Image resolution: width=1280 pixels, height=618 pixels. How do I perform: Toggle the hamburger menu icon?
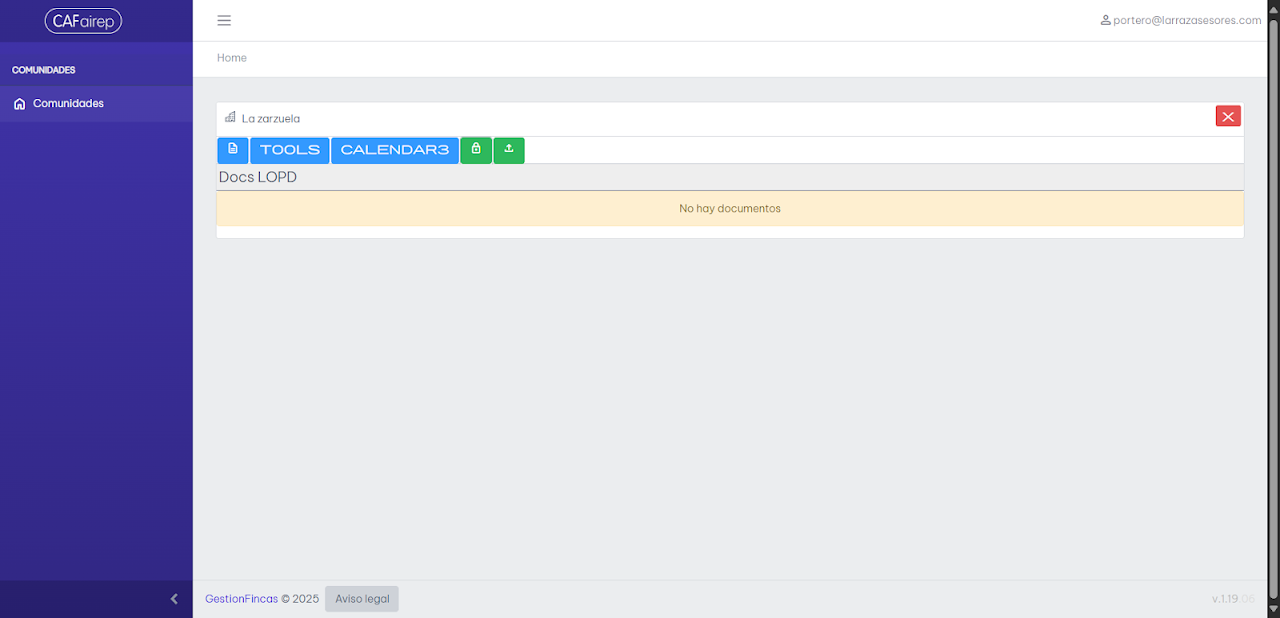point(224,20)
